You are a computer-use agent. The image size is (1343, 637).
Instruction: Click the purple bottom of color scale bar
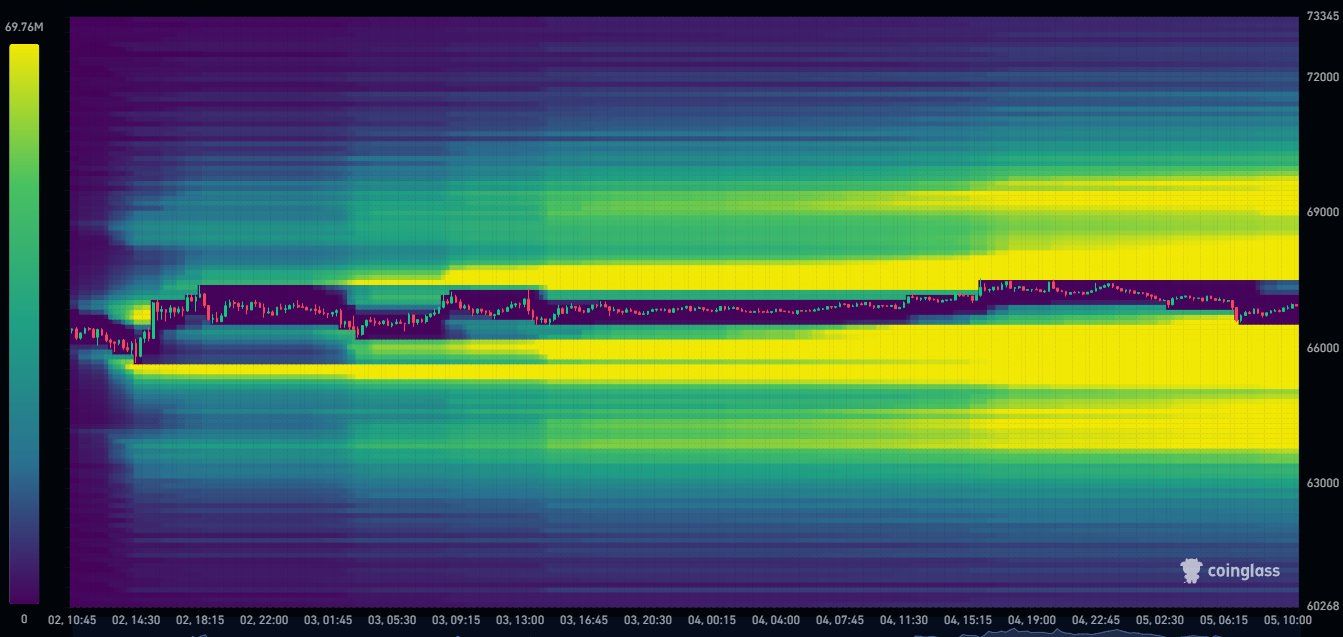pyautogui.click(x=24, y=590)
